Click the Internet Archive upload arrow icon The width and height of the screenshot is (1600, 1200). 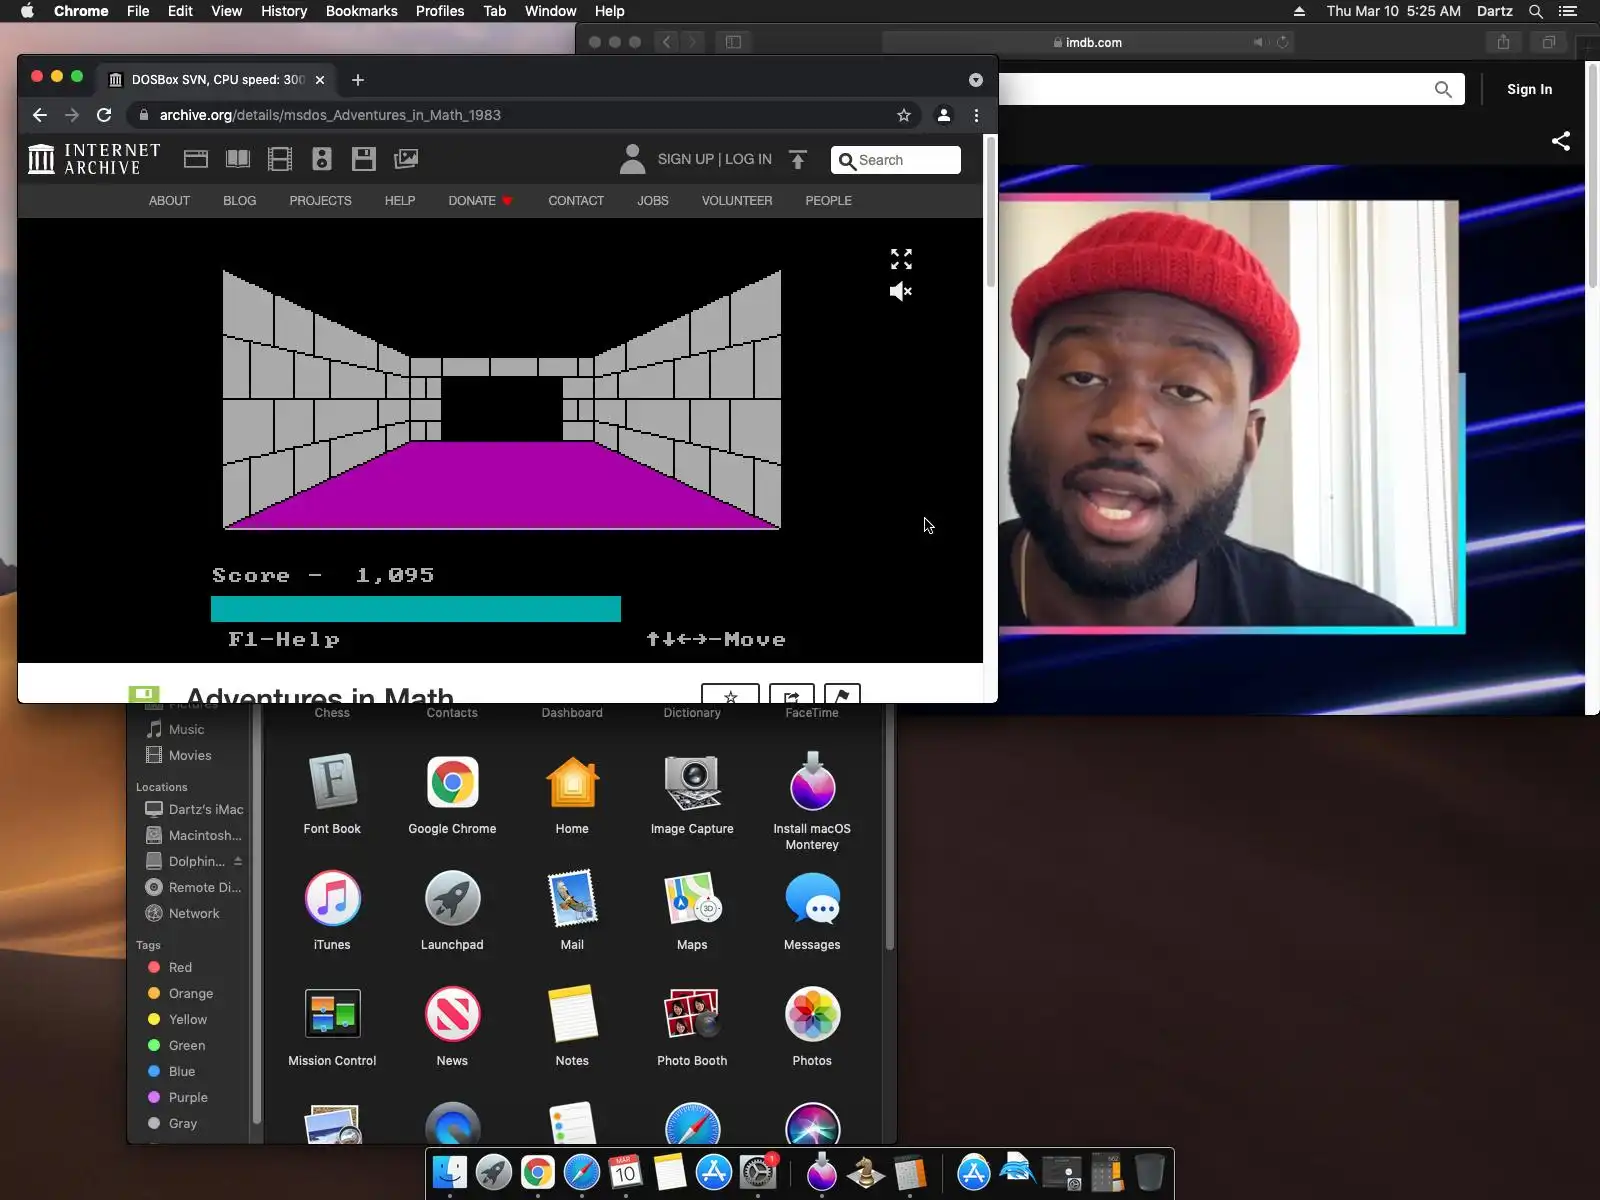[798, 160]
